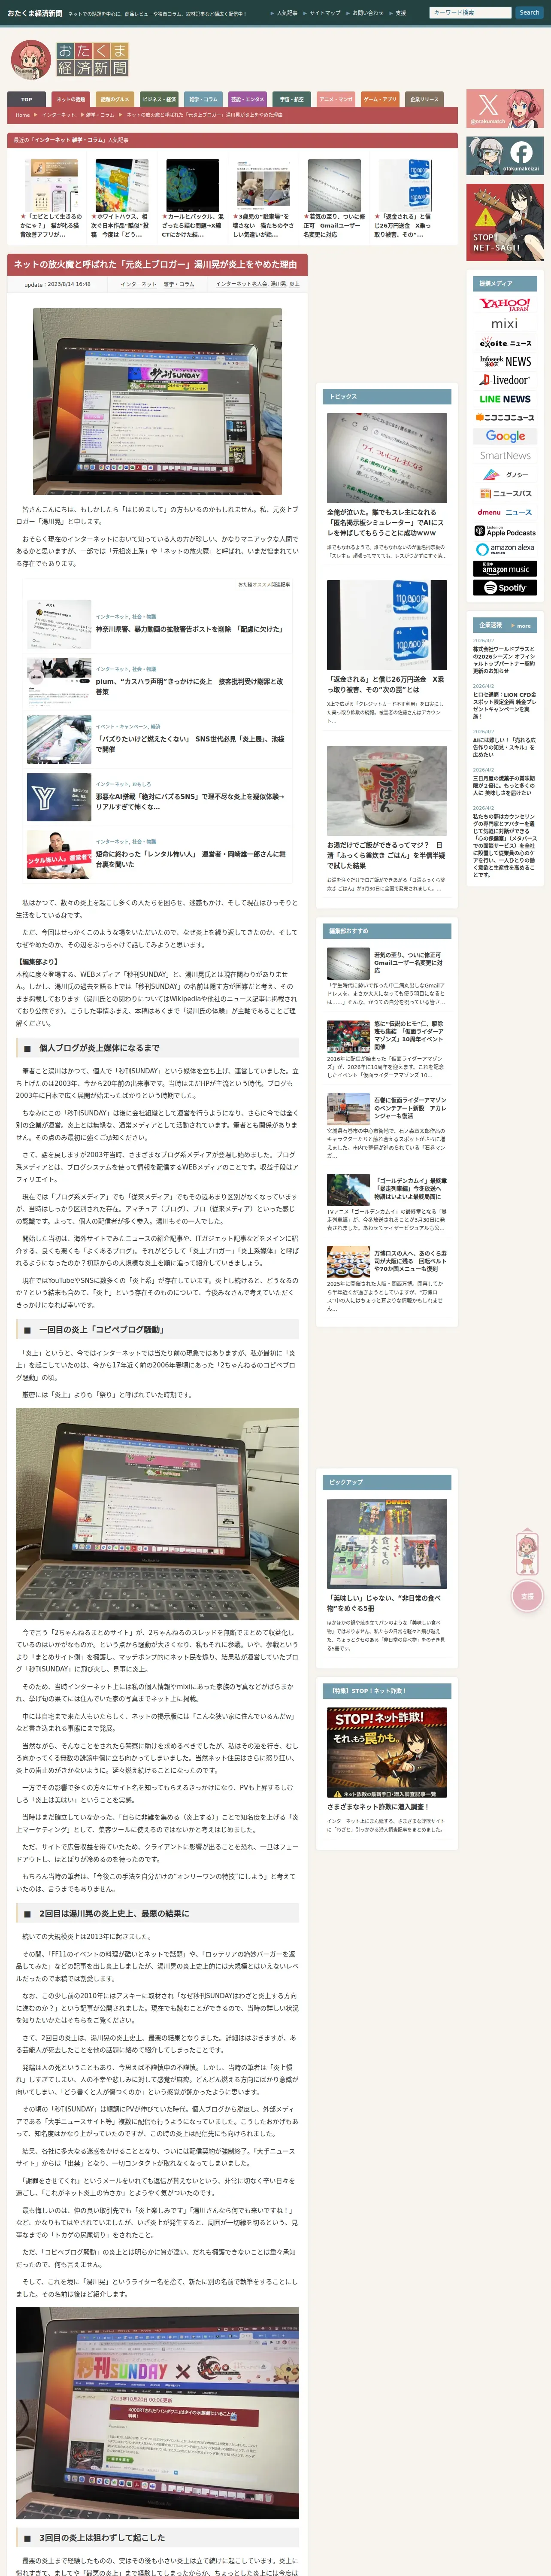551x2576 pixels.
Task: Open the 支援 link in the top header
Action: pos(400,13)
